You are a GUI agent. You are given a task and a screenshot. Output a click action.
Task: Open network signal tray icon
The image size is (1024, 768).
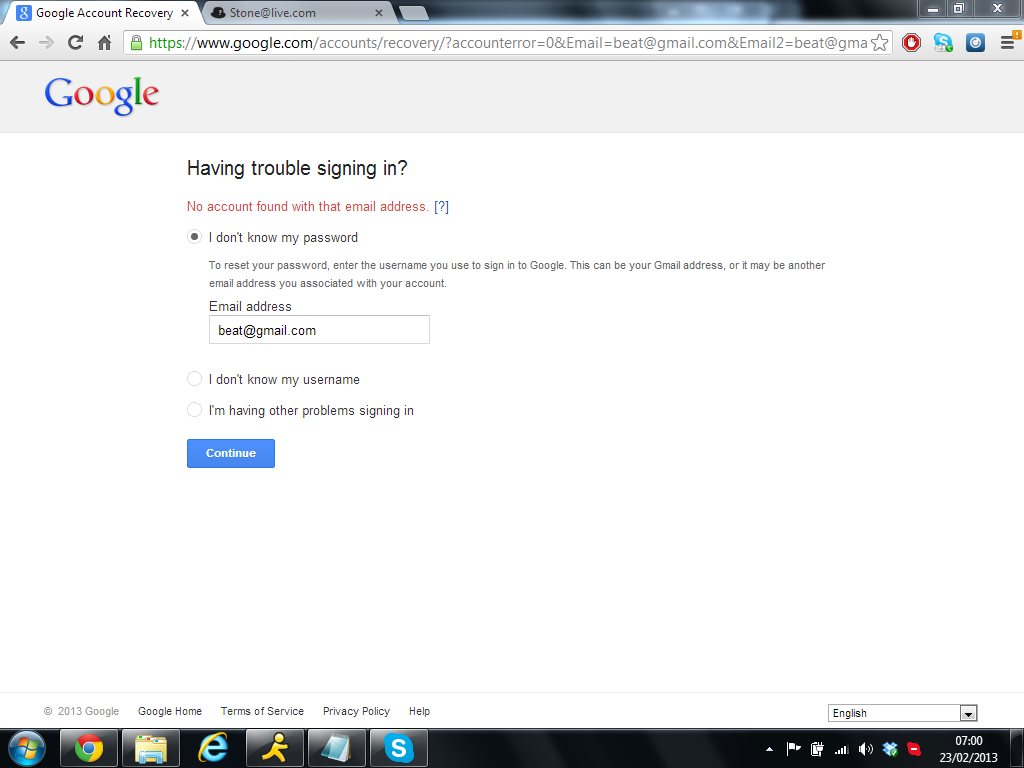click(x=841, y=749)
